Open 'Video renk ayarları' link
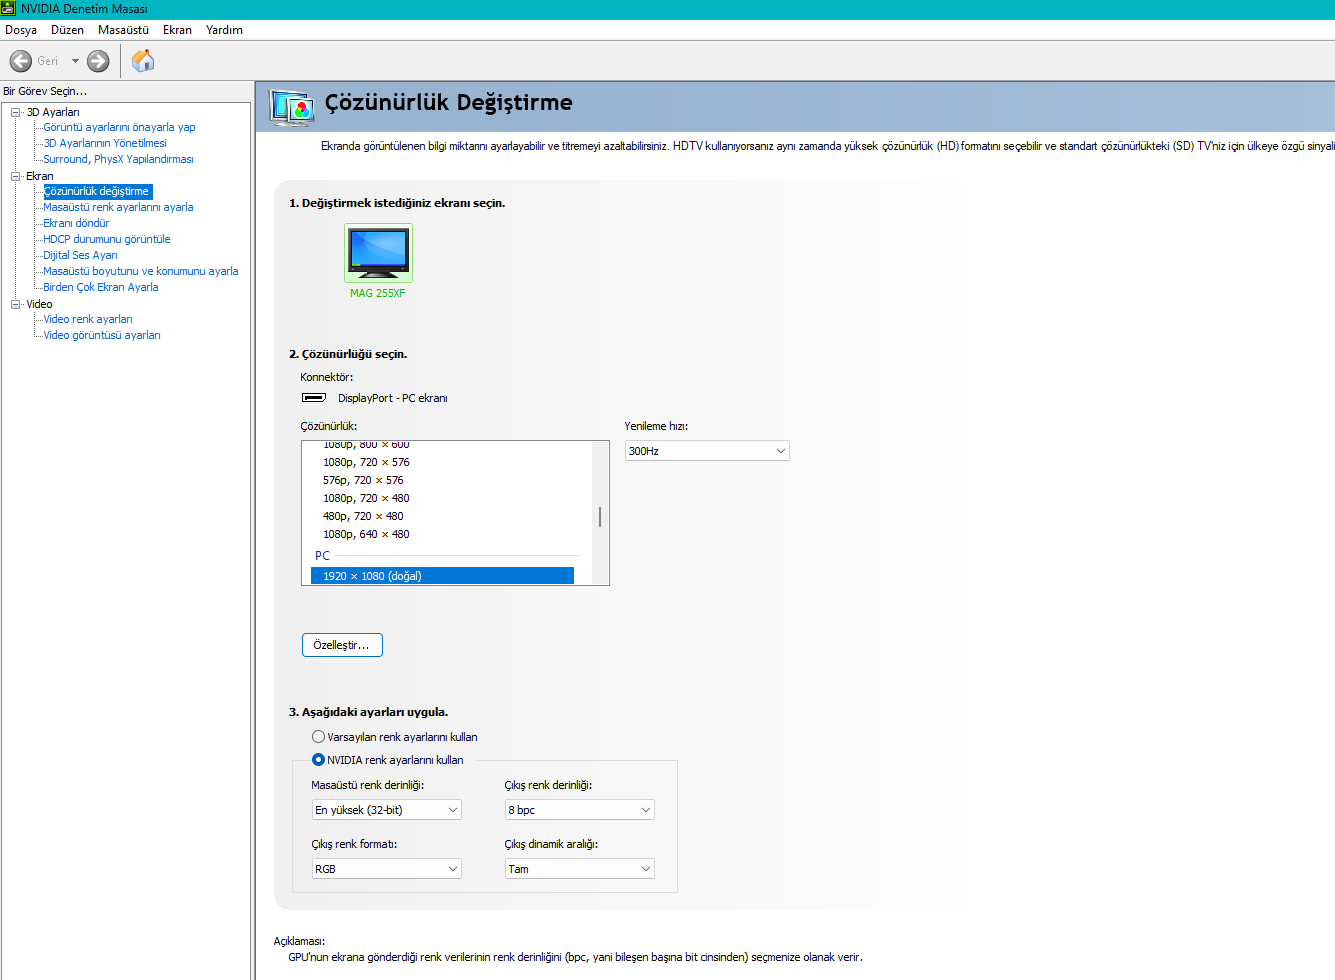 coord(88,319)
